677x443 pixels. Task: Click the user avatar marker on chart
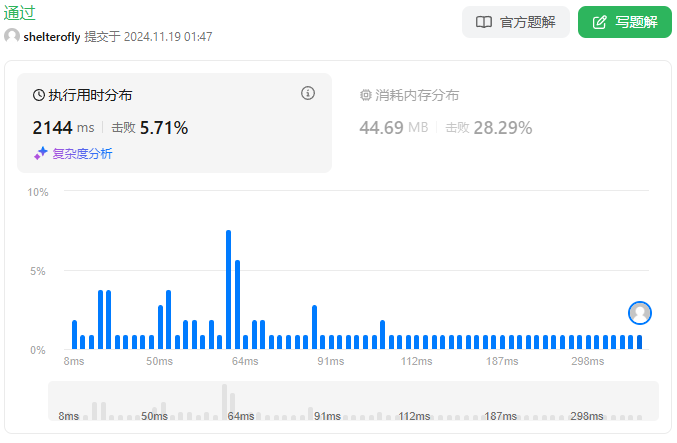point(640,313)
